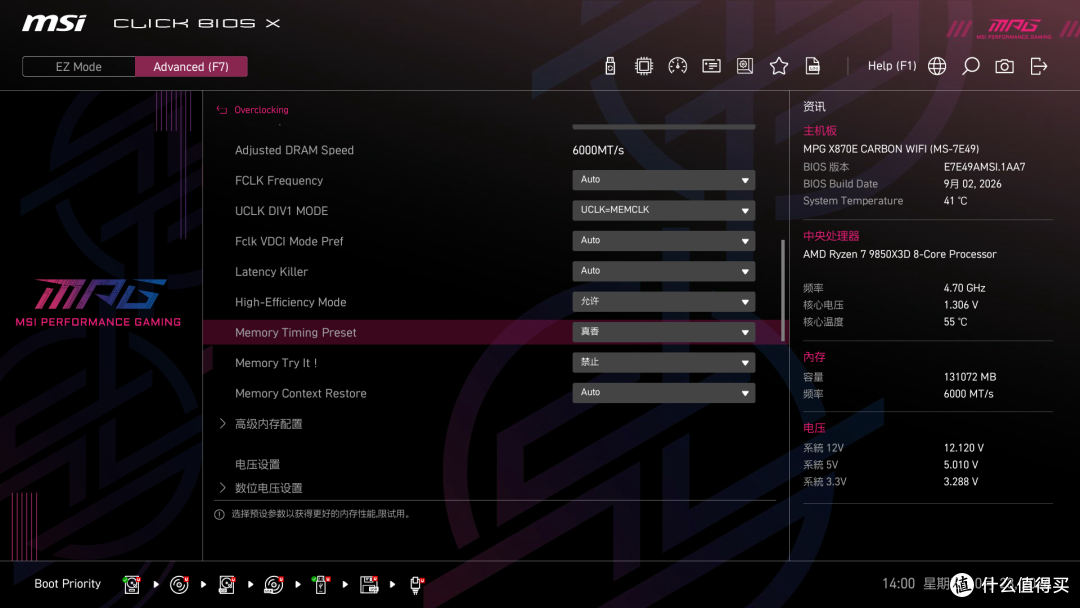This screenshot has width=1080, height=608.
Task: Select the network boot device icon
Action: (416, 585)
